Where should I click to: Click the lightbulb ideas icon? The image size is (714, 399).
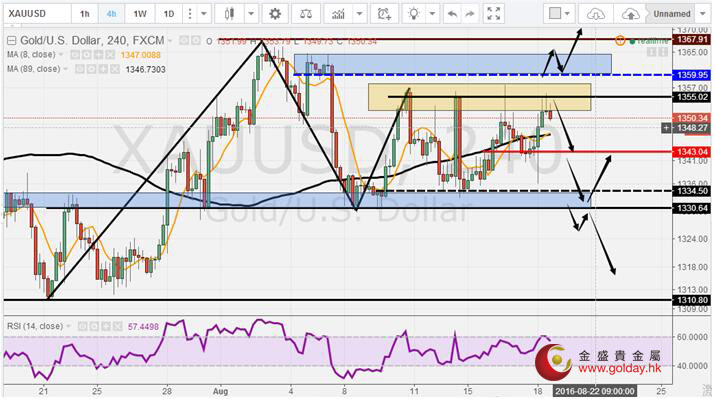point(413,14)
